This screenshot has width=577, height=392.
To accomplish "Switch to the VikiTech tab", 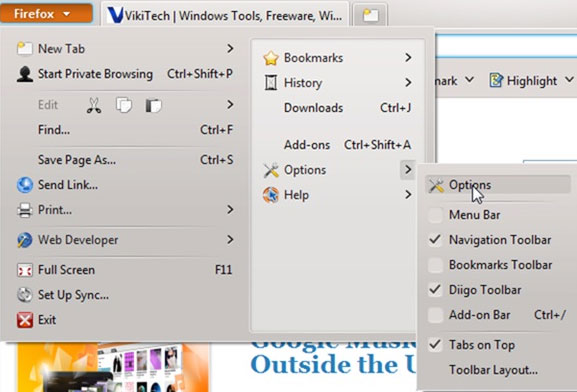I will click(x=224, y=15).
